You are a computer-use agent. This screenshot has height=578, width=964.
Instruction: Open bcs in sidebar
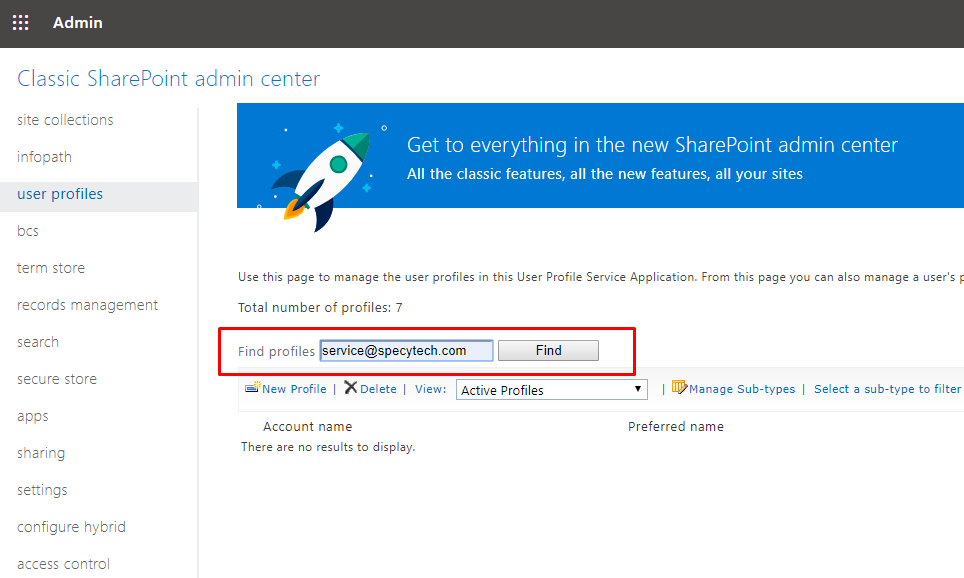[28, 231]
